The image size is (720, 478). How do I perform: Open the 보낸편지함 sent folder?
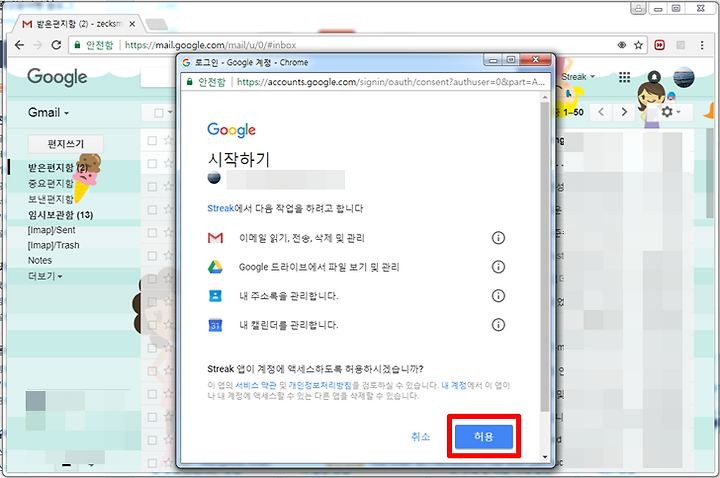51,199
